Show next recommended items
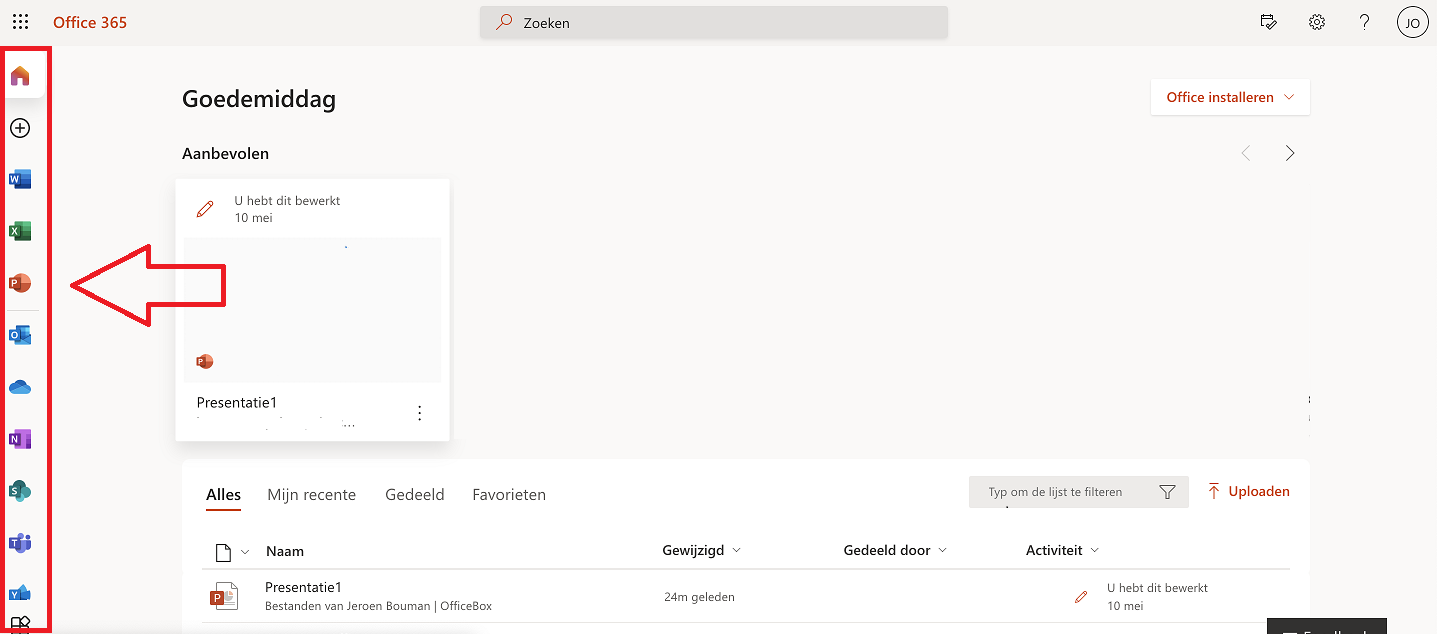1440x634 pixels. pos(1290,153)
